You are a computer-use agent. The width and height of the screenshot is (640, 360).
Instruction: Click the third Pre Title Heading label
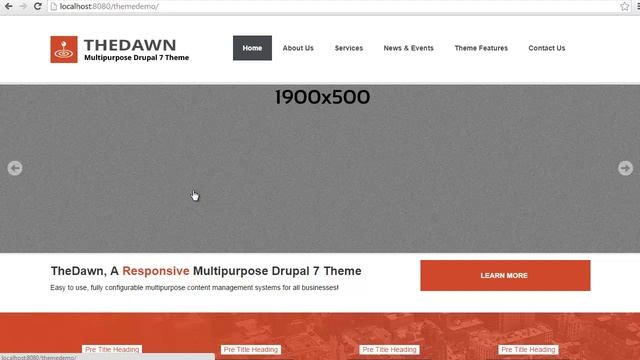(x=389, y=349)
